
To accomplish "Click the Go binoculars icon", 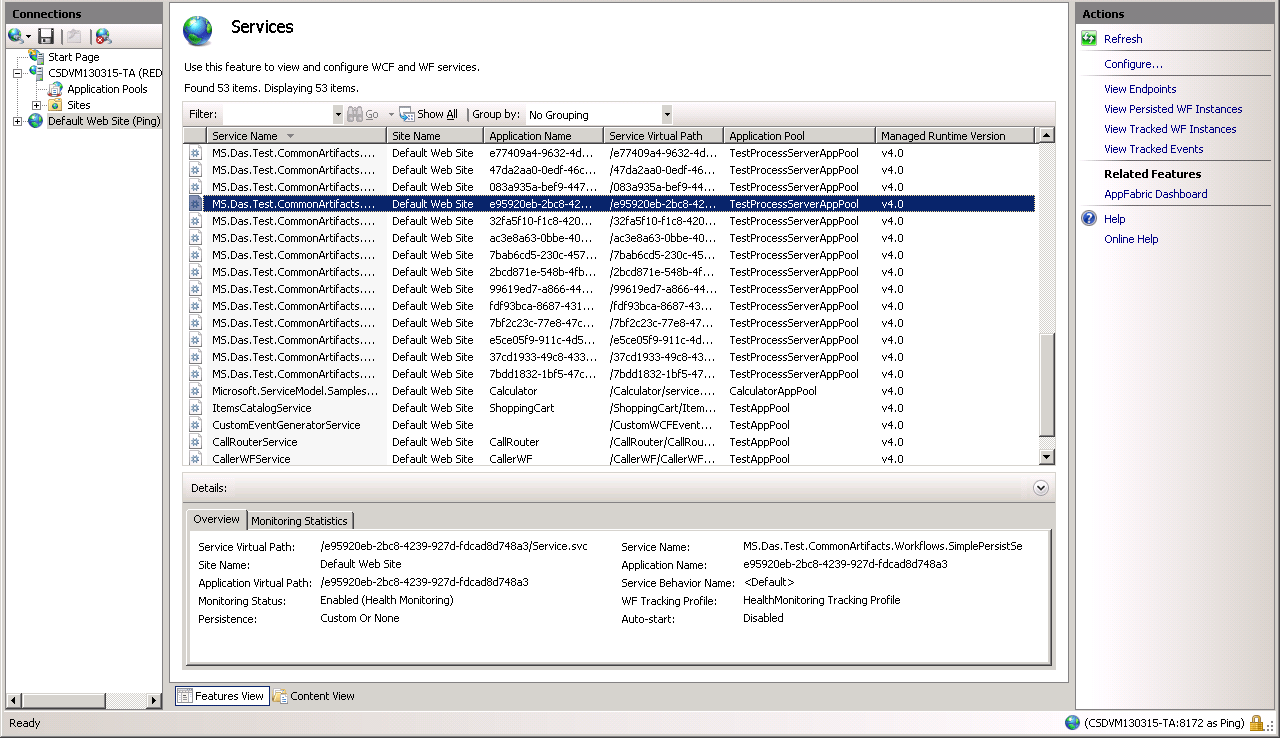I will [355, 114].
